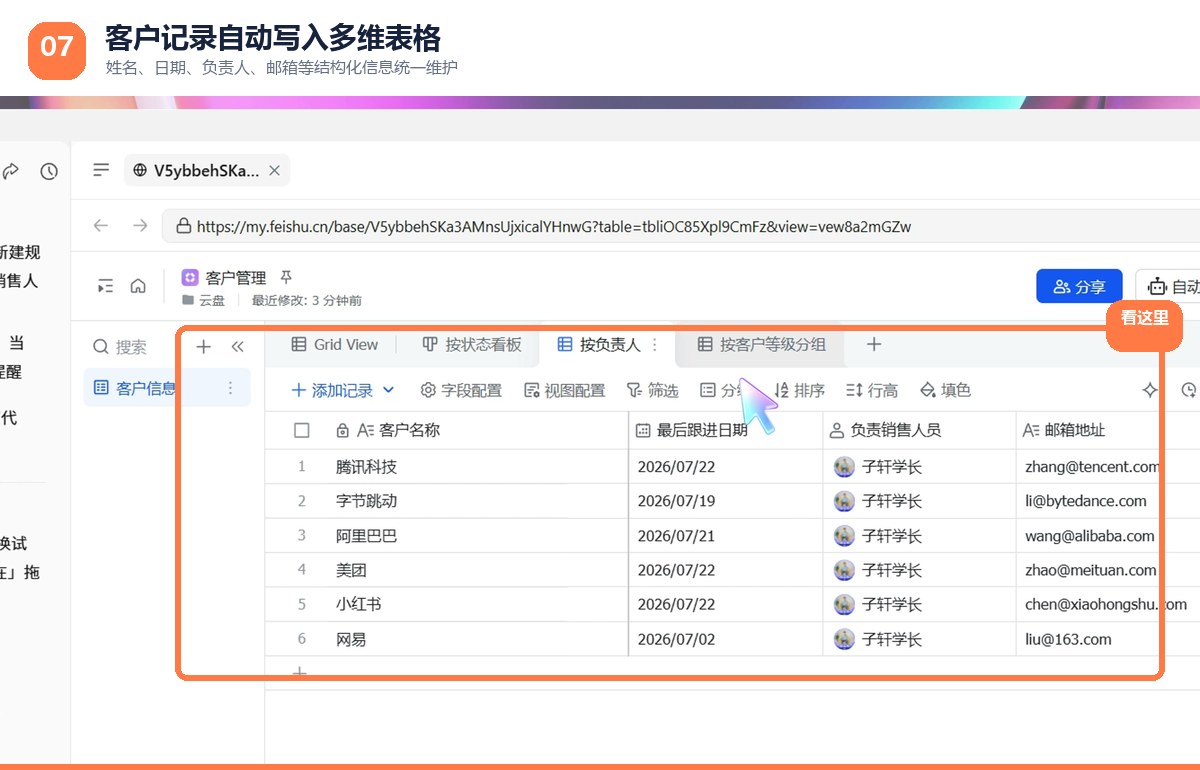The width and height of the screenshot is (1200, 770).
Task: Go forward with the right arrow
Action: pos(141,226)
